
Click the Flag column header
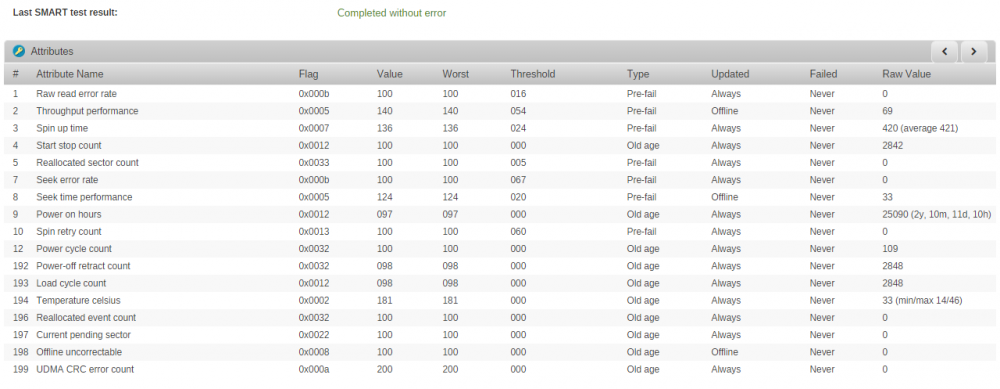308,74
